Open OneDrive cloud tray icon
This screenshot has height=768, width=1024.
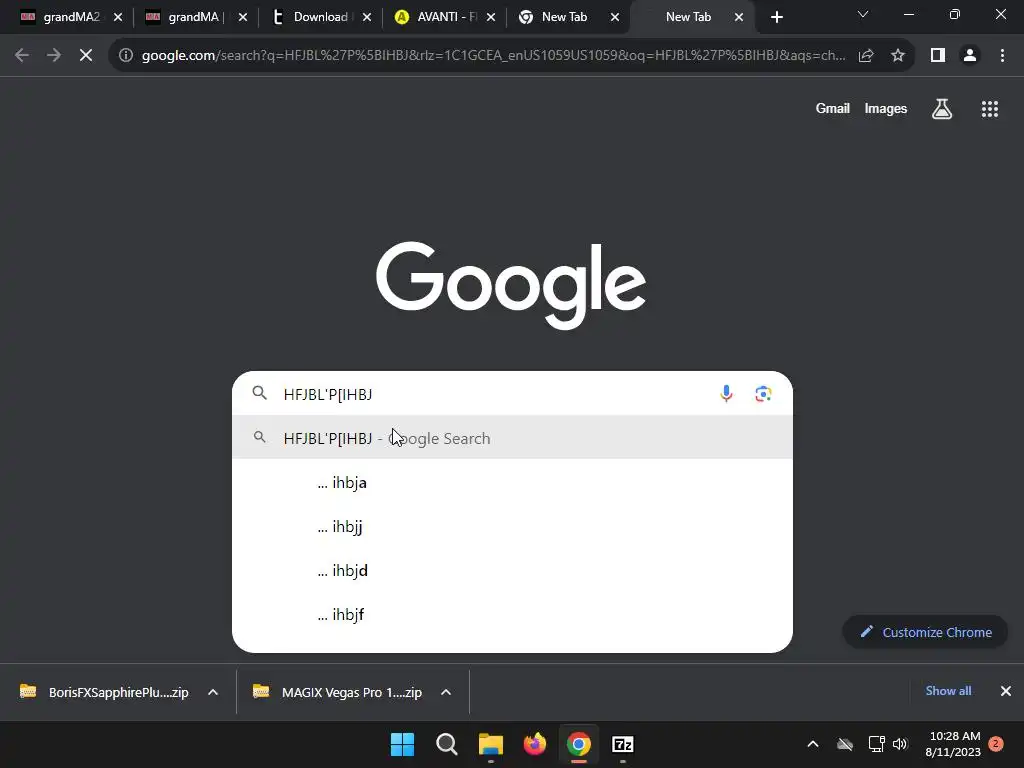[845, 744]
